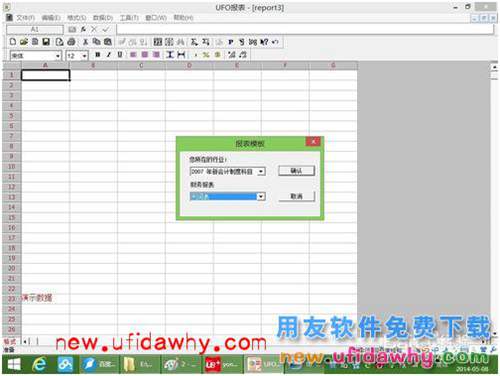Click the P toolbar icon
Viewport: 500px width, 376px height.
231,42
